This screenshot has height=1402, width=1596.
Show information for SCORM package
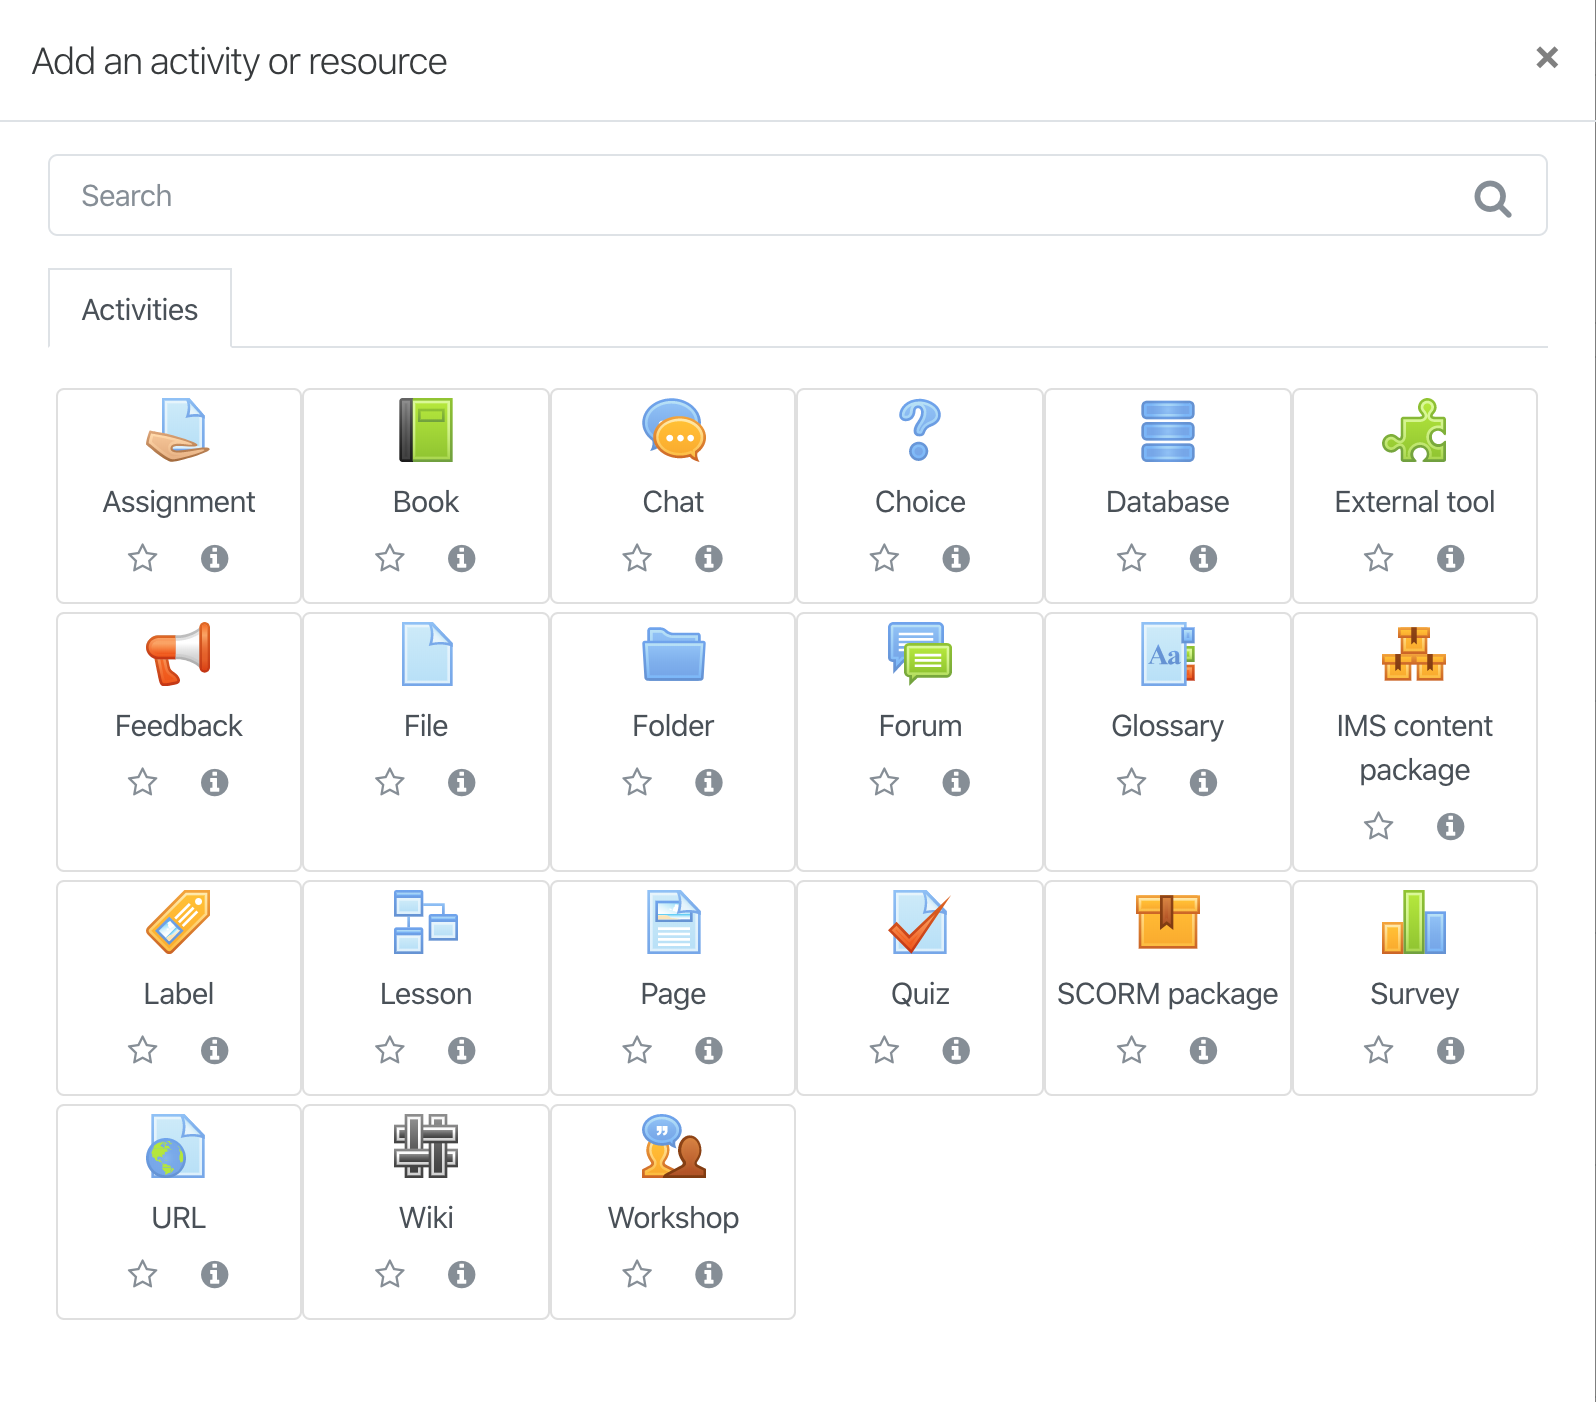point(1203,1050)
